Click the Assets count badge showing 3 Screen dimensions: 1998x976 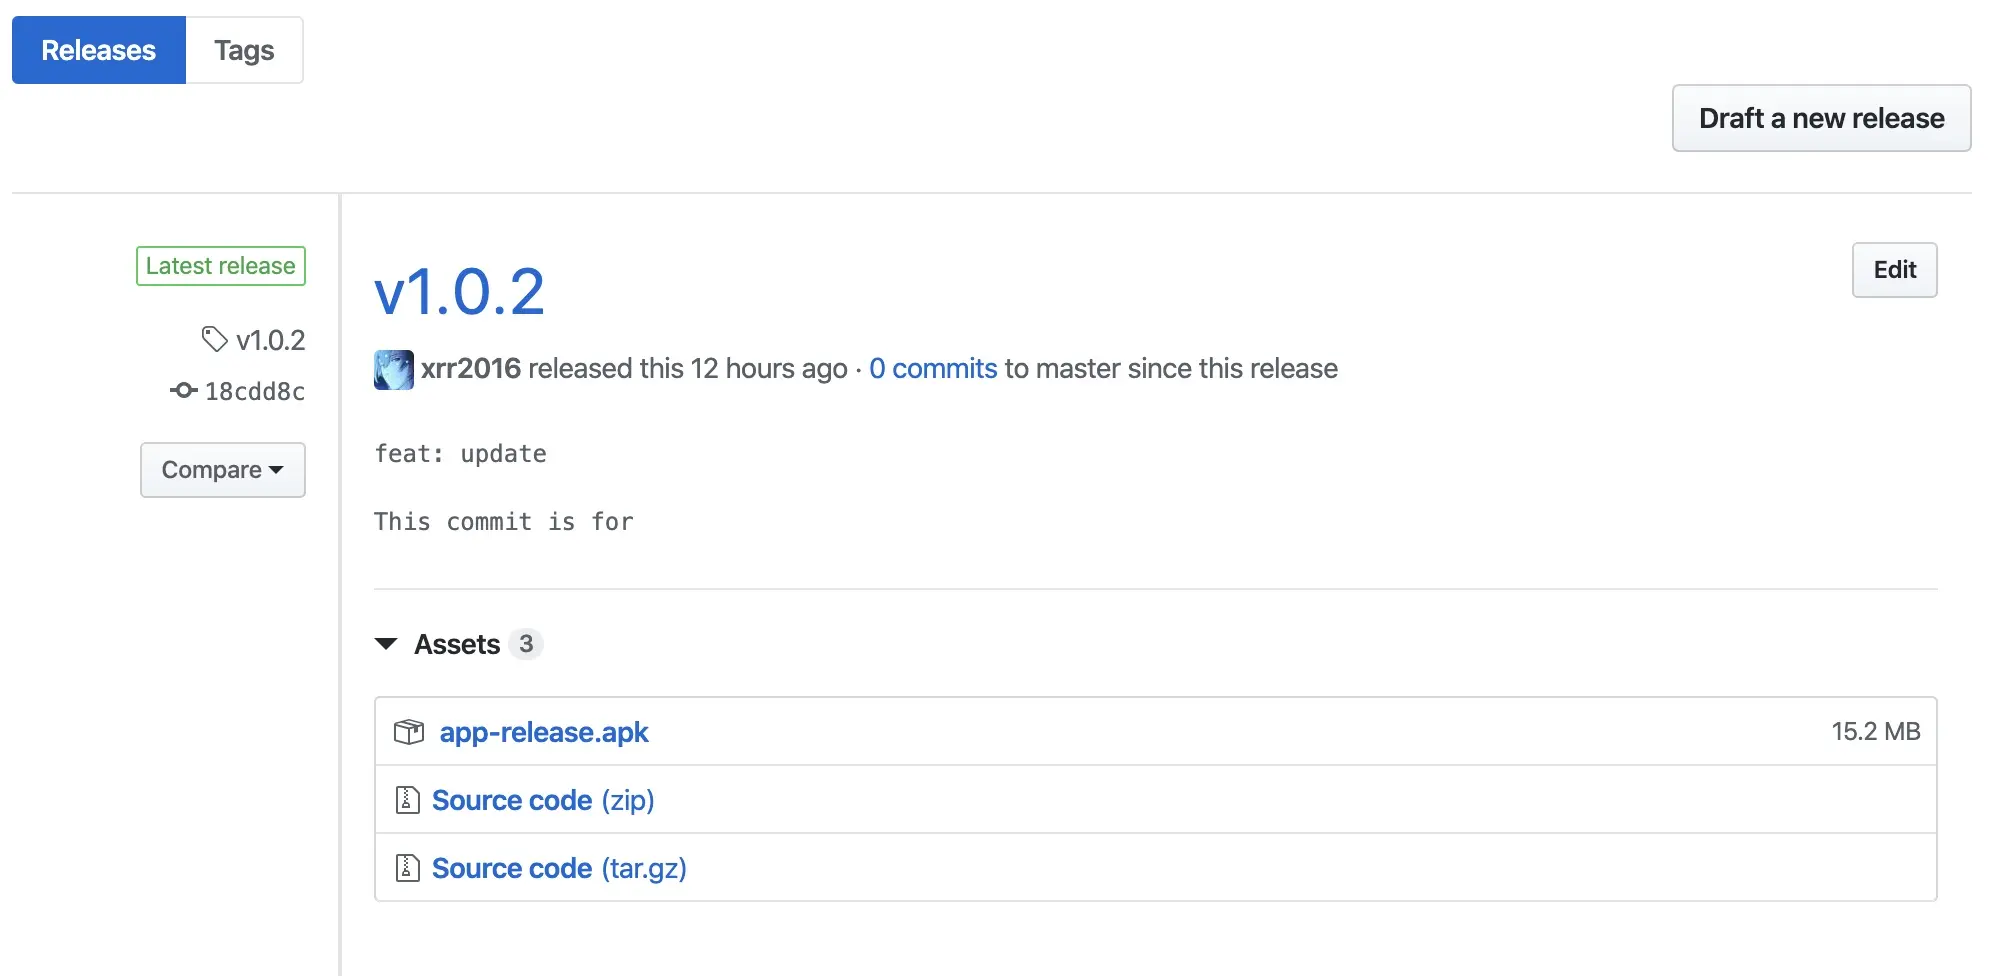pos(526,644)
